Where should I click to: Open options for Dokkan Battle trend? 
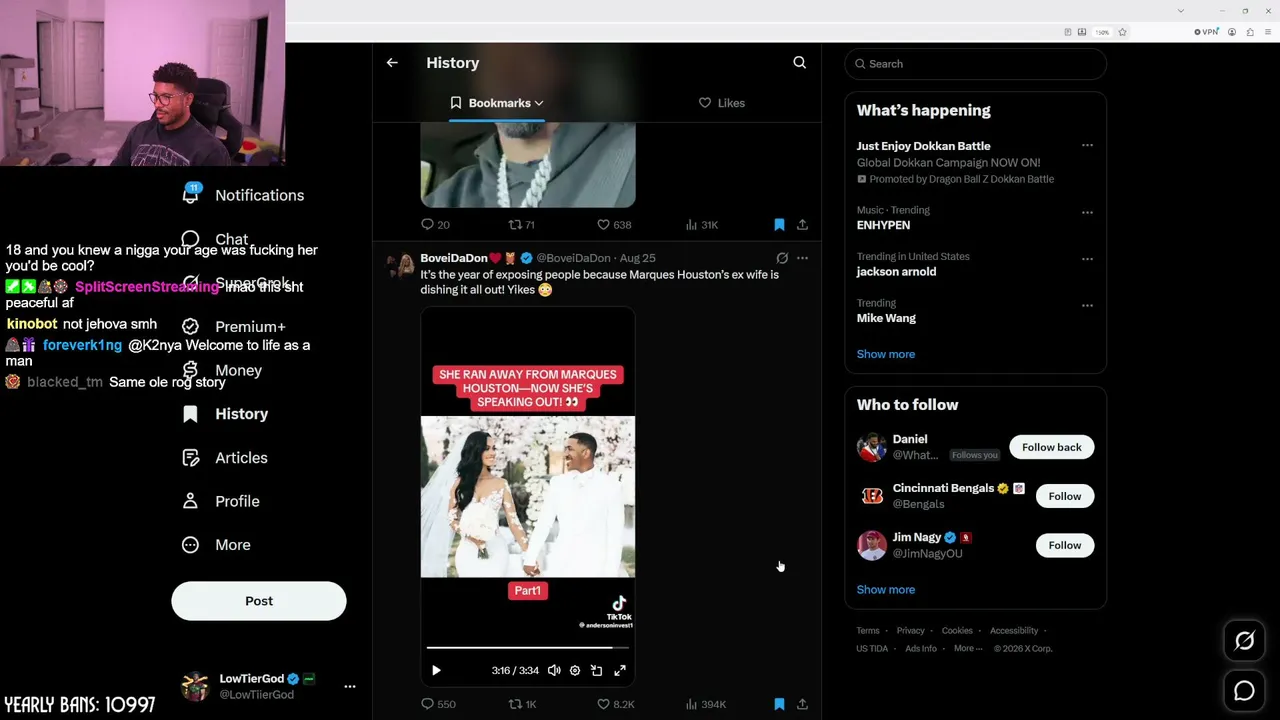tap(1087, 145)
